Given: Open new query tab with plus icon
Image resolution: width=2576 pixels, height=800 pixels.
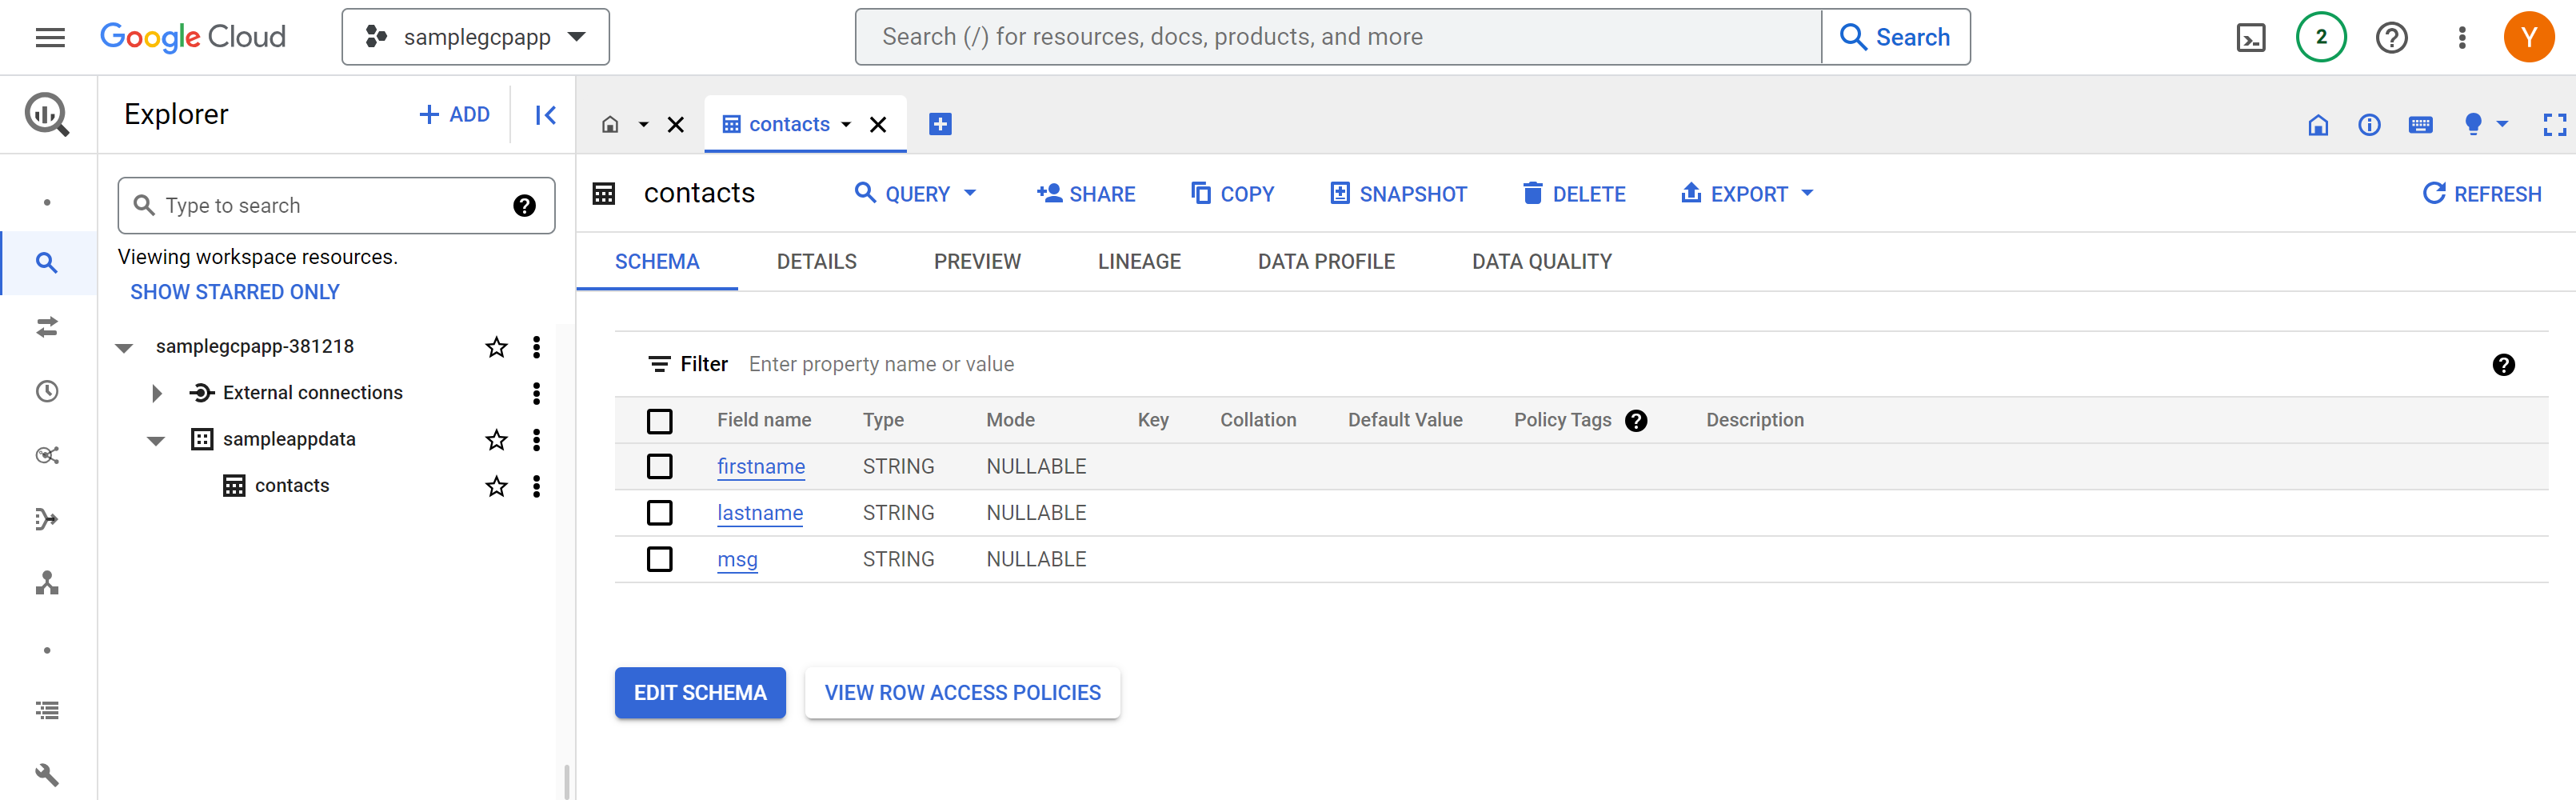Looking at the screenshot, I should tap(940, 124).
